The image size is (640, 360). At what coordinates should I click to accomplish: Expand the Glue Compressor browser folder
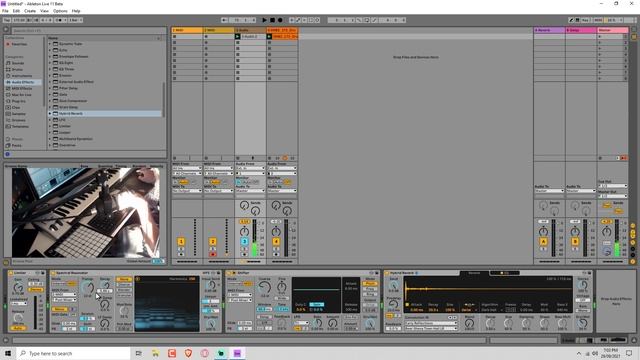50,101
